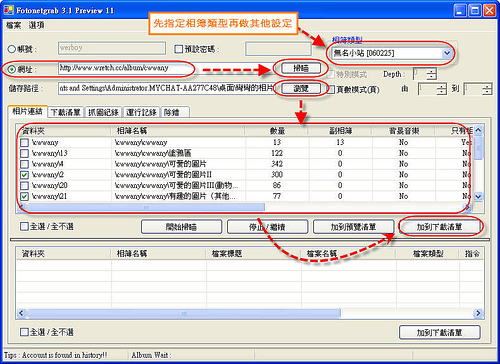Image resolution: width=500 pixels, height=364 pixels.
Task: Switch to the 下載清單 tab
Action: 66,112
